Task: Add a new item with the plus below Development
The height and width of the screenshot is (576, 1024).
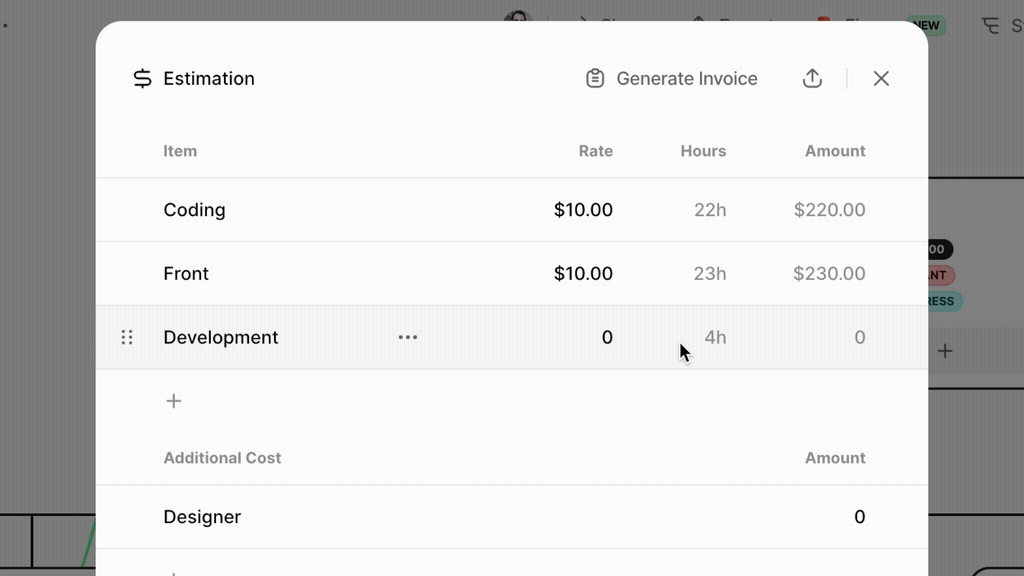Action: coord(173,401)
